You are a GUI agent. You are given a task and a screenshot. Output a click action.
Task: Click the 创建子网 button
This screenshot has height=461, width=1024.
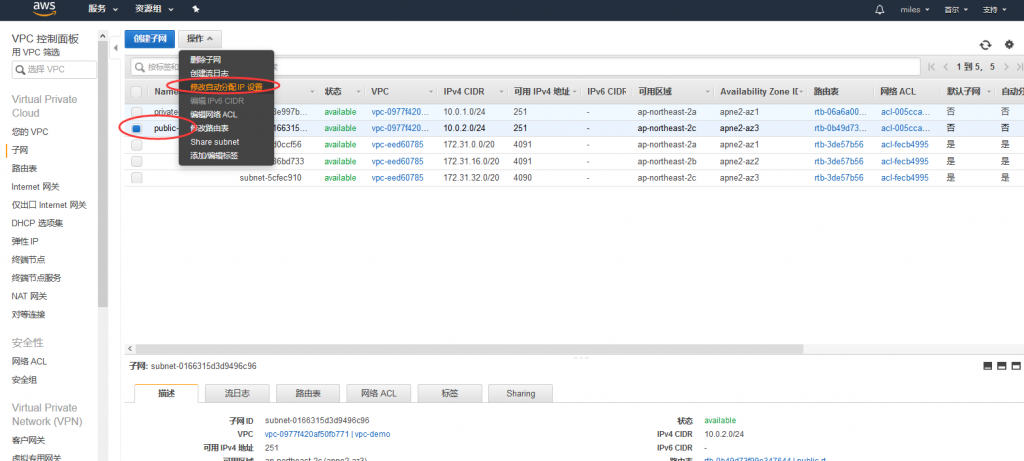[x=149, y=38]
